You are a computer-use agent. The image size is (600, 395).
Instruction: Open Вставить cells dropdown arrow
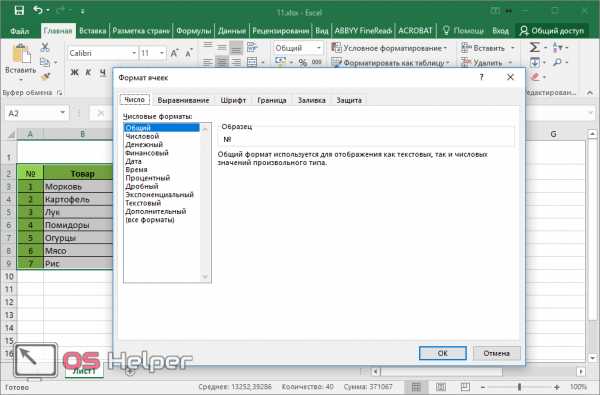click(x=512, y=48)
